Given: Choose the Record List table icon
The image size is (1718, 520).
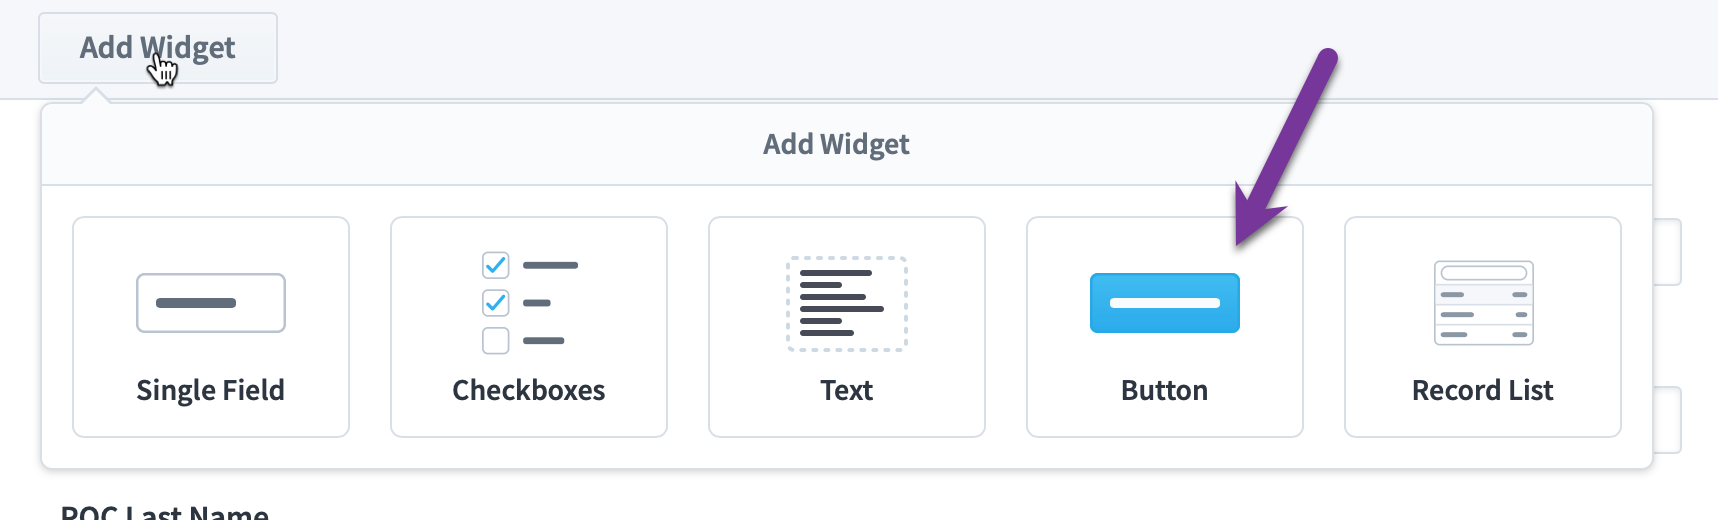Looking at the screenshot, I should click(1484, 303).
